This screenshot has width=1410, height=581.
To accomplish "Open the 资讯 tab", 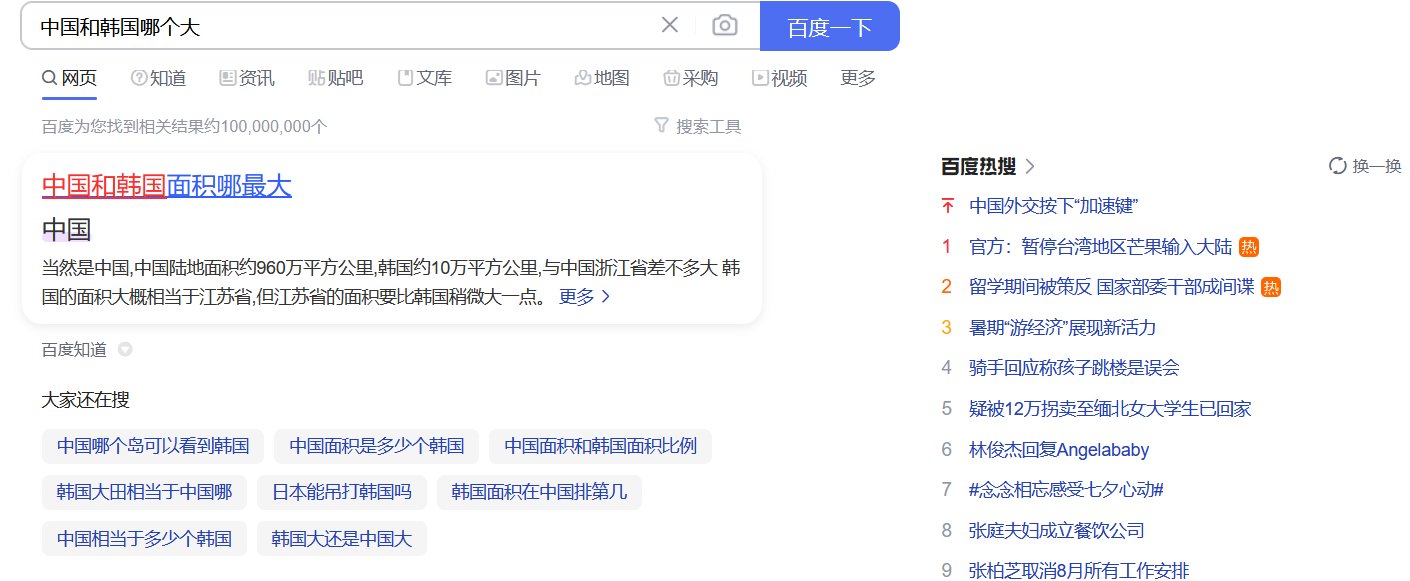I will click(x=247, y=78).
